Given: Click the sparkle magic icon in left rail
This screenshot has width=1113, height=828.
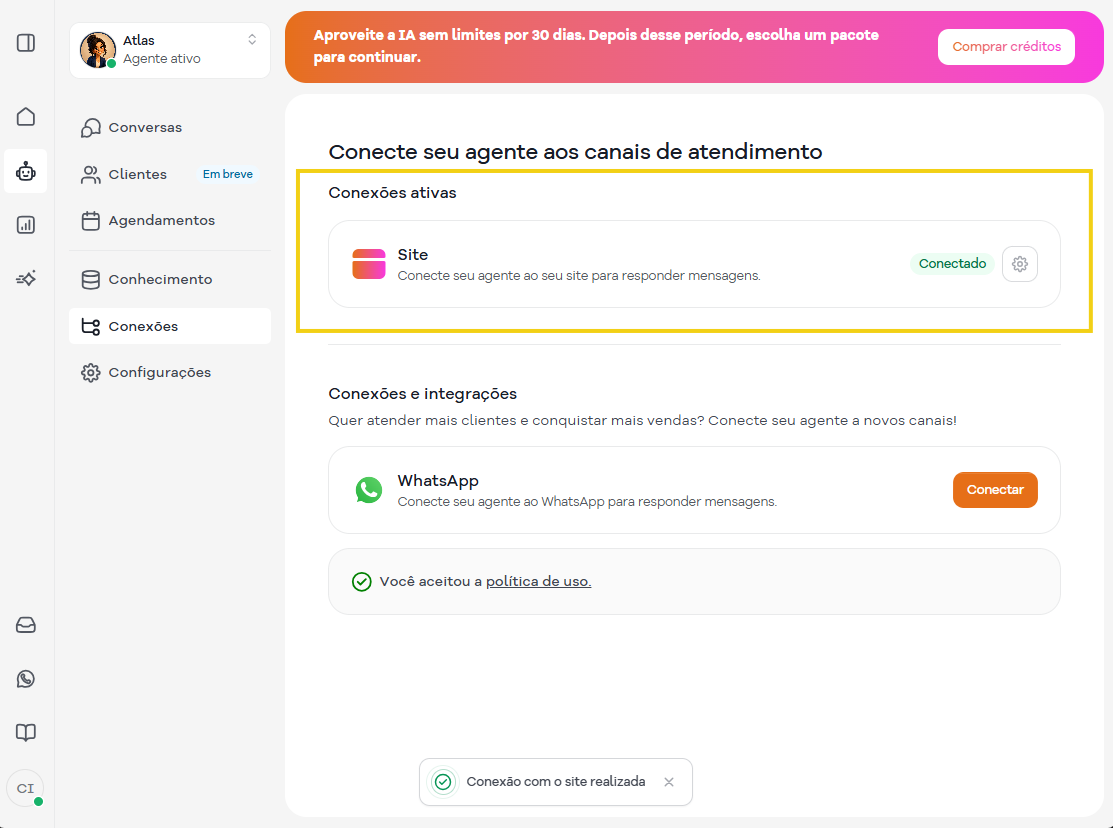Looking at the screenshot, I should [26, 278].
